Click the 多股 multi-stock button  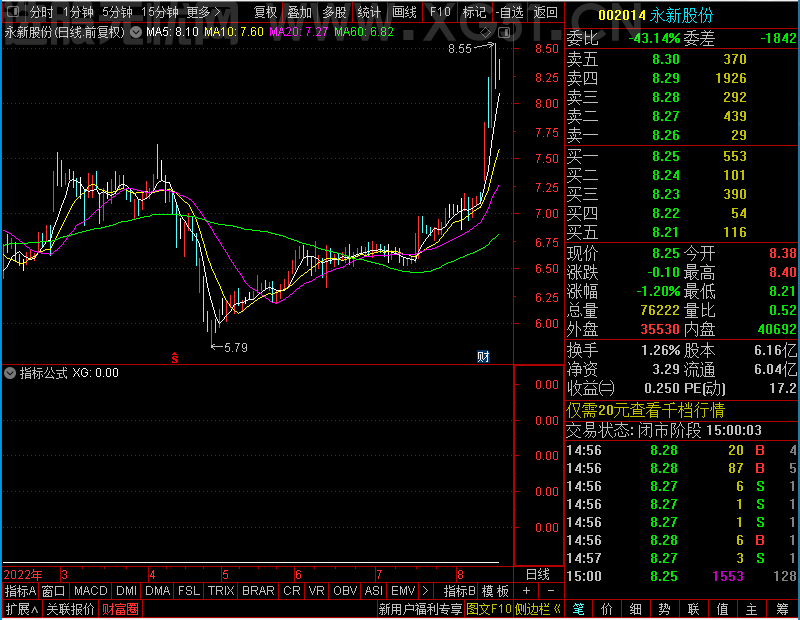(335, 12)
